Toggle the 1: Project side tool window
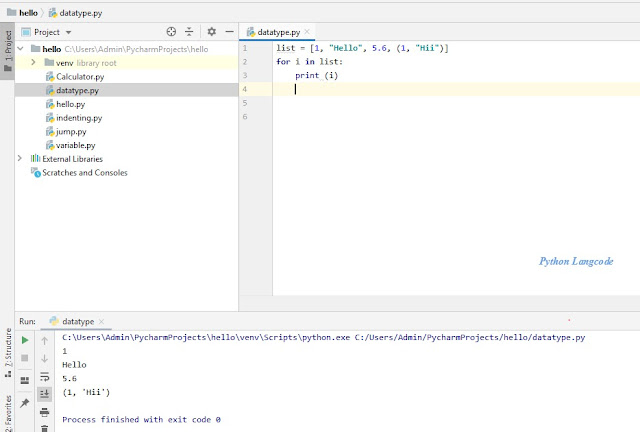640x432 pixels. coord(7,51)
